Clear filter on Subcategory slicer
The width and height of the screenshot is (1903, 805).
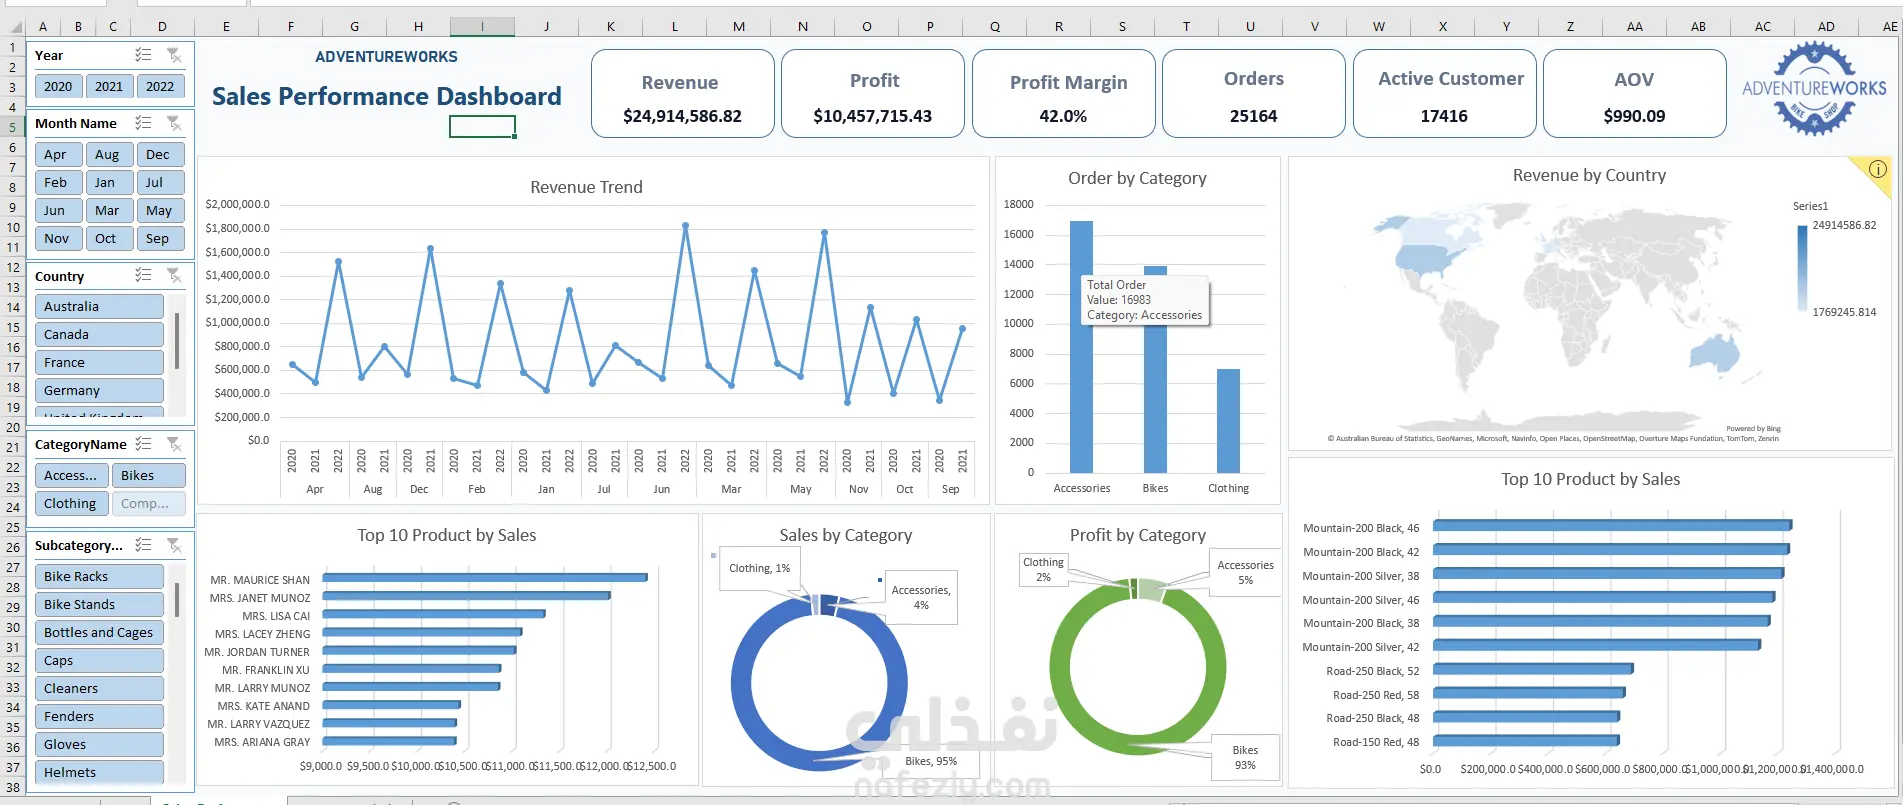pyautogui.click(x=174, y=545)
